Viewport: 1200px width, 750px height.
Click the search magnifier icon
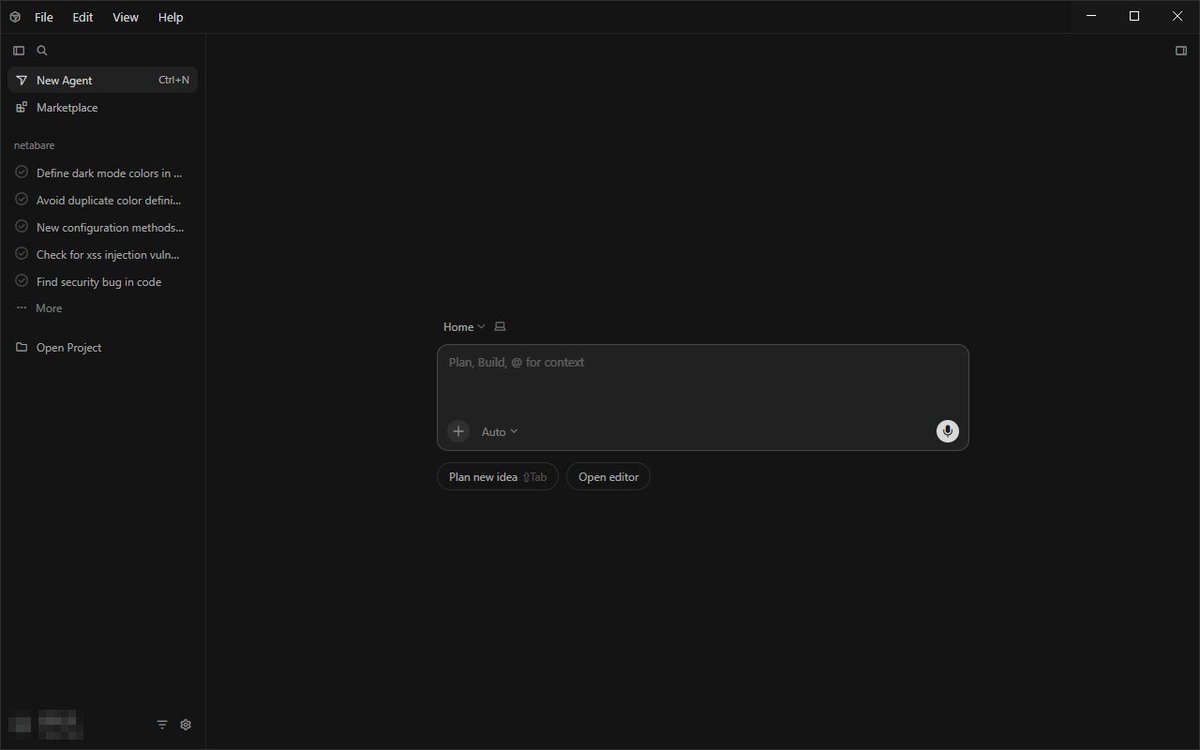(42, 50)
